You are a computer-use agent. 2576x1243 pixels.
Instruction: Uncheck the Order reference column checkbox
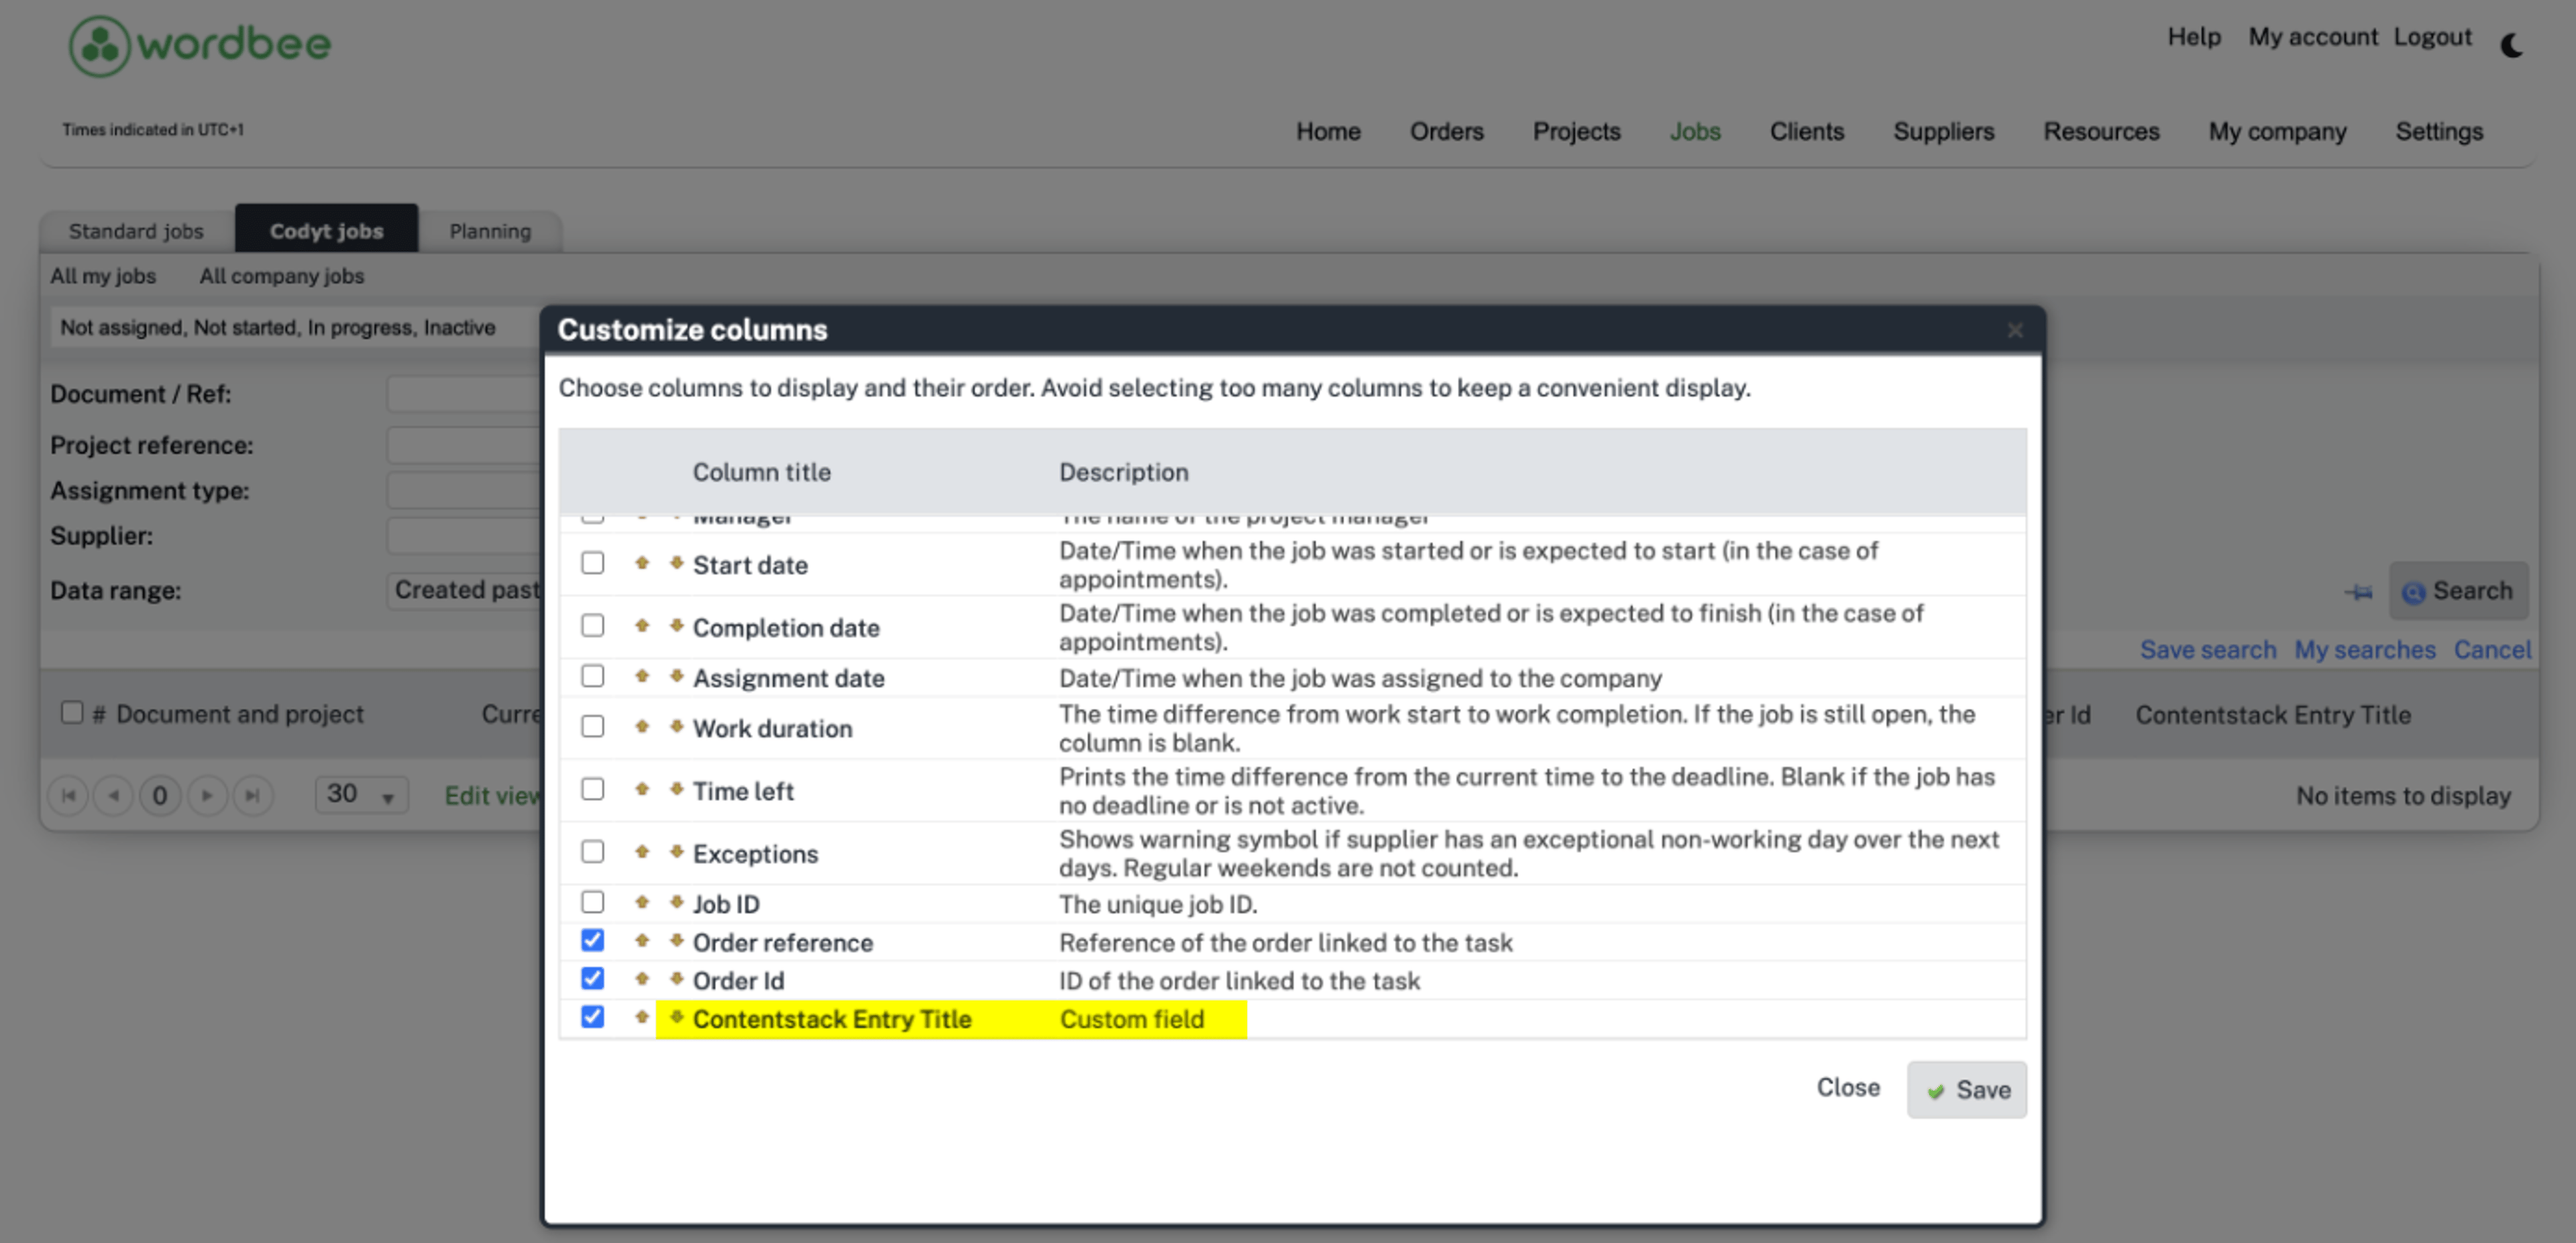(593, 940)
